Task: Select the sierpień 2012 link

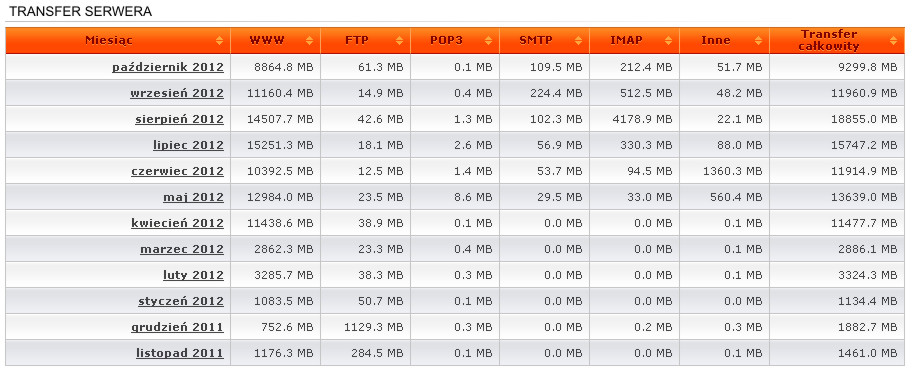Action: [179, 120]
